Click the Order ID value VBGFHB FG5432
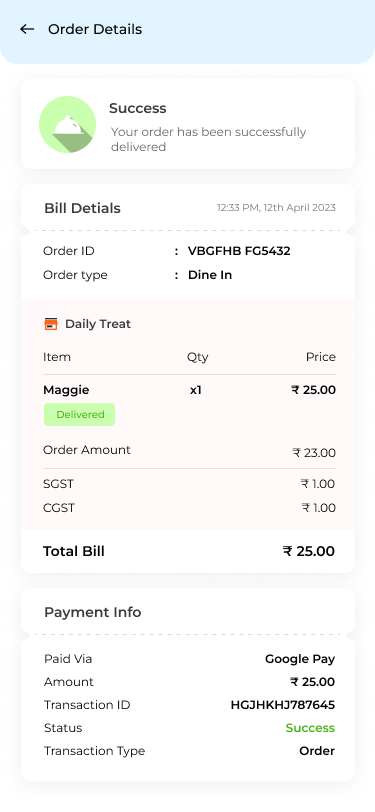375x812 pixels. click(x=239, y=251)
